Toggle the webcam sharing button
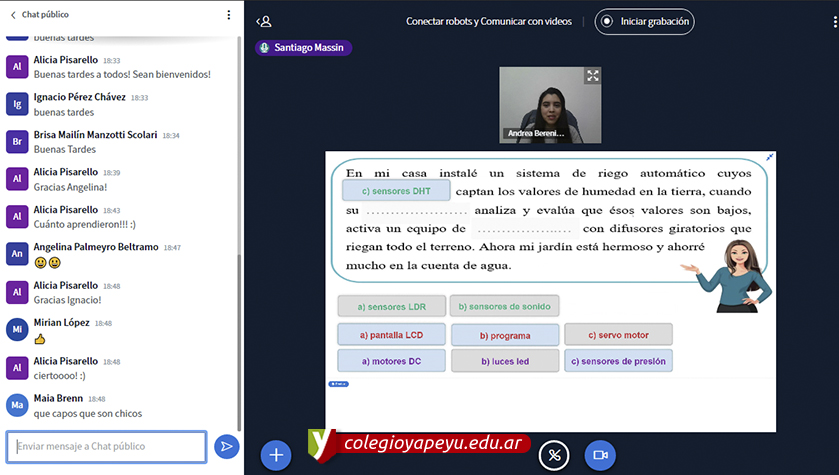Viewport: 839px width, 475px height. tap(600, 455)
